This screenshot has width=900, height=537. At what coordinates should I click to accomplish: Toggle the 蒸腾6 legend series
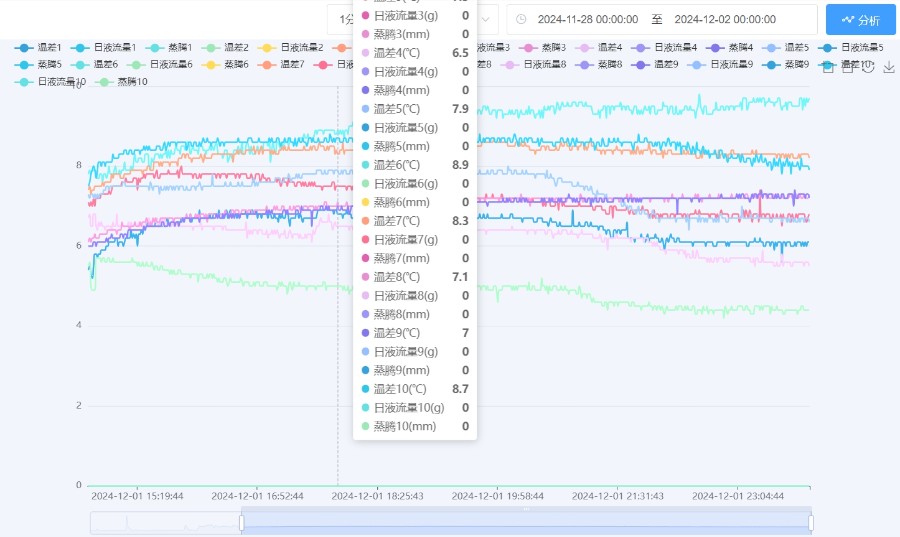(225, 65)
